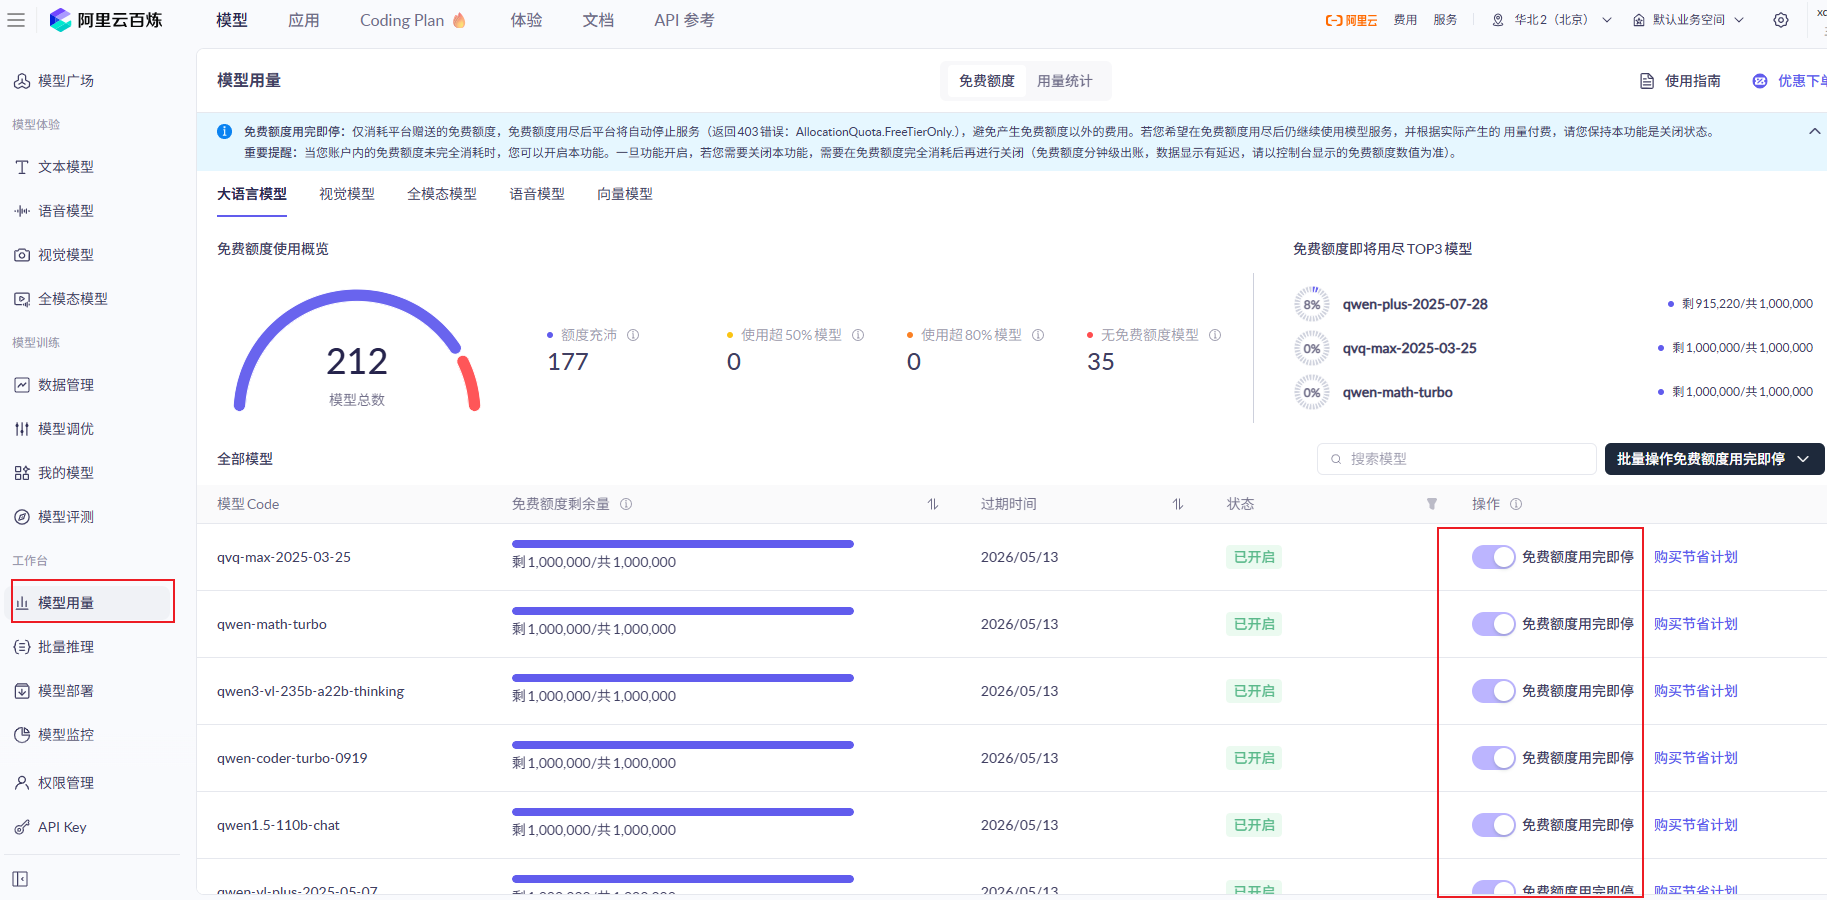Viewport: 1827px width, 900px height.
Task: Click 购买节省计划 for qvq-max-2025-03-25
Action: pyautogui.click(x=1696, y=557)
